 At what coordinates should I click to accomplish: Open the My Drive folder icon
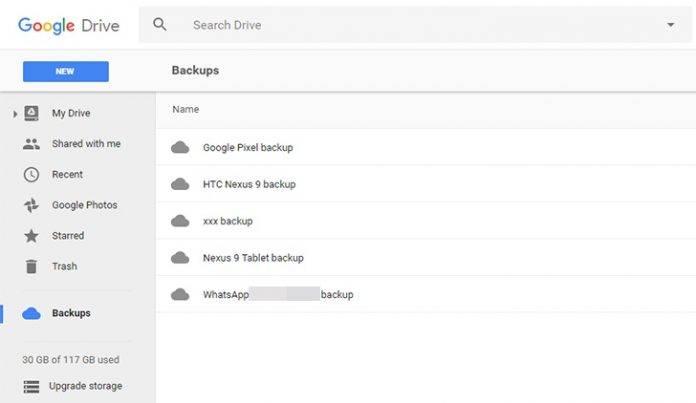31,113
